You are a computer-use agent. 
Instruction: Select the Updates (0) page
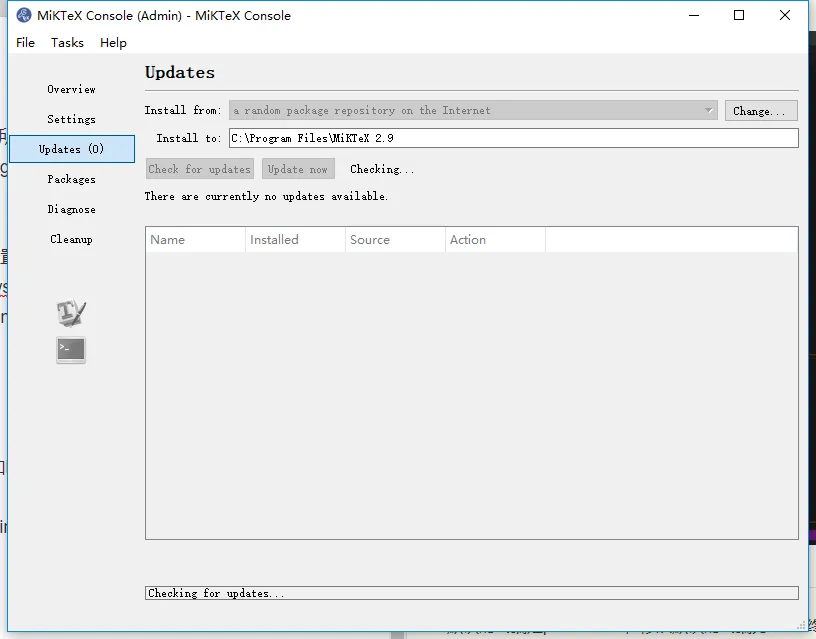(x=72, y=149)
